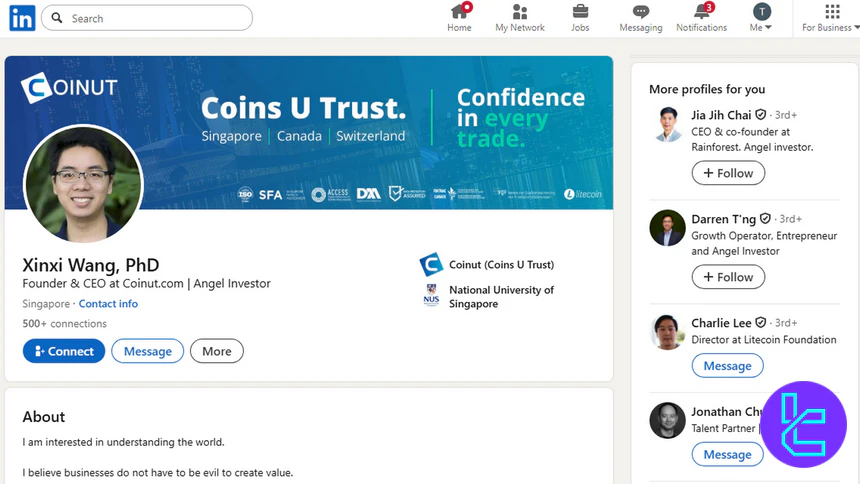Go to the Home tab

click(x=459, y=18)
